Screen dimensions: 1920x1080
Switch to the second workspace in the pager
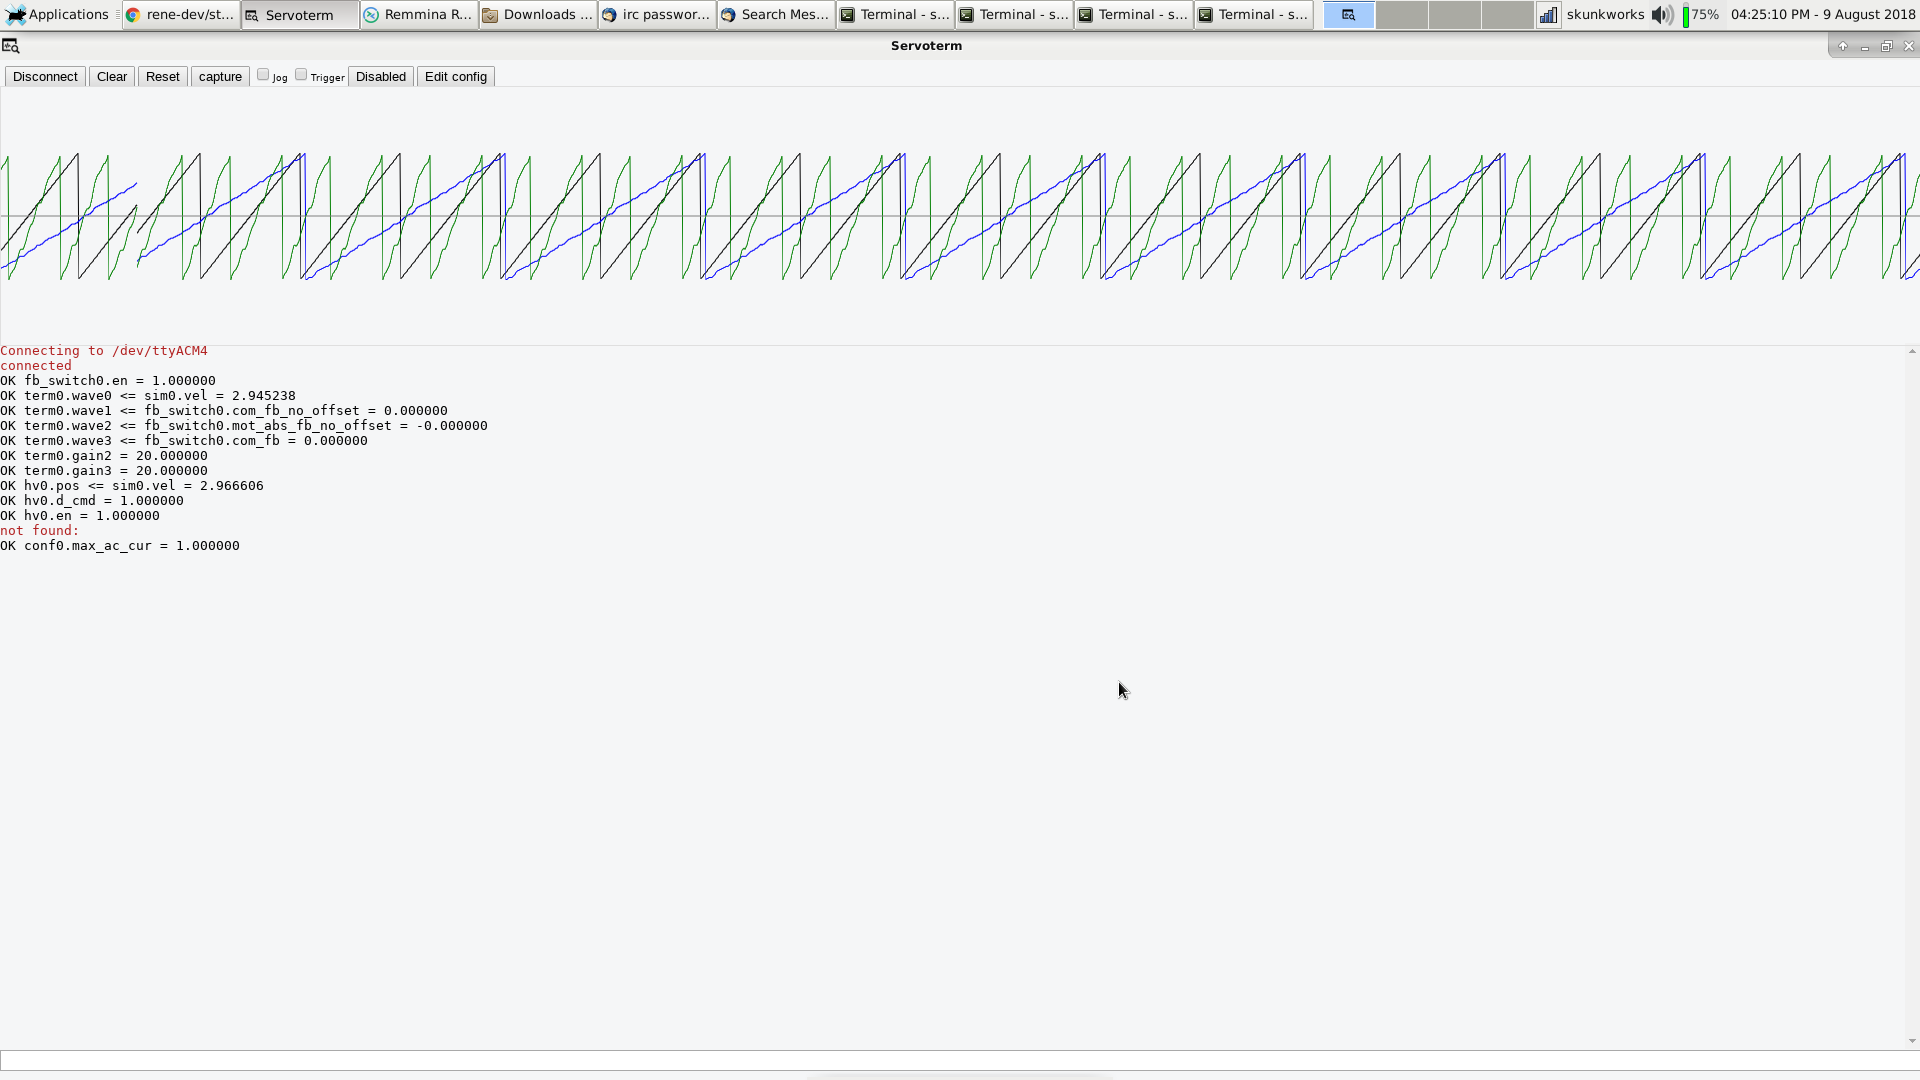[x=1401, y=15]
